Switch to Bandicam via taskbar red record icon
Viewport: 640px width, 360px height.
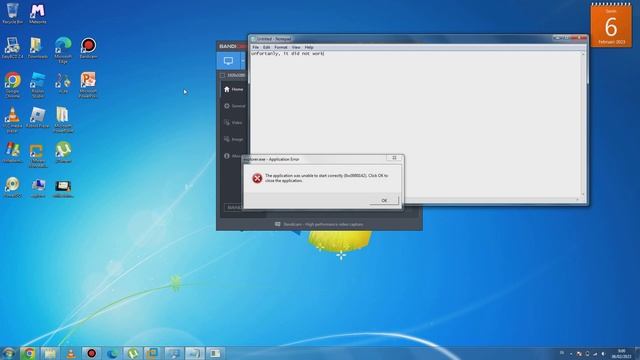click(91, 353)
